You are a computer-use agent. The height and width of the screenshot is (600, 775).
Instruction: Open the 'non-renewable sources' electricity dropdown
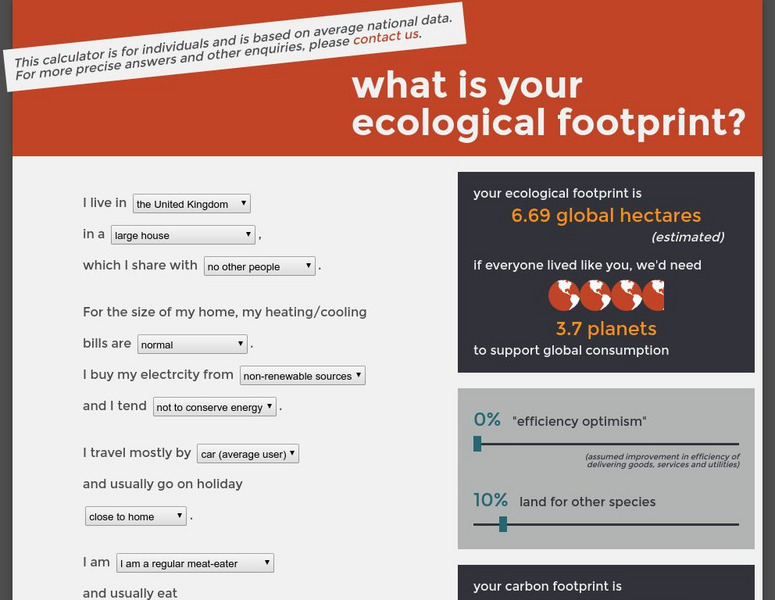click(x=302, y=376)
